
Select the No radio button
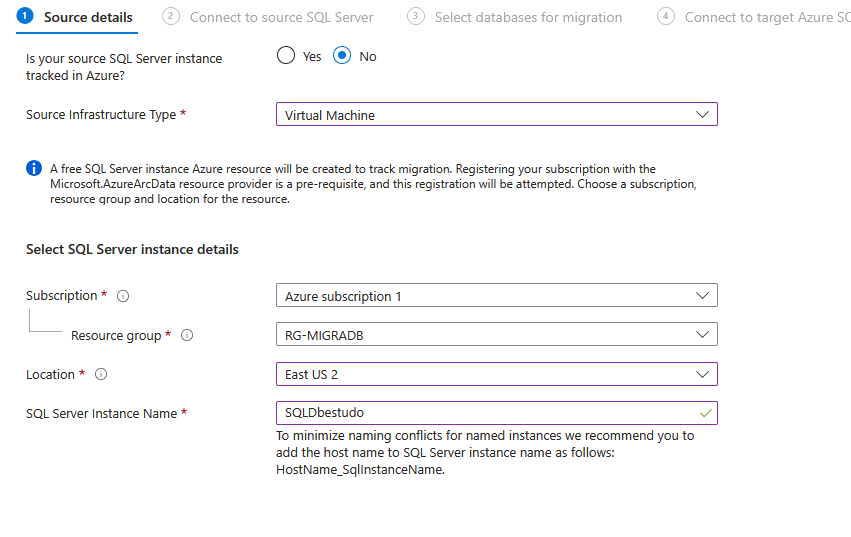(343, 56)
